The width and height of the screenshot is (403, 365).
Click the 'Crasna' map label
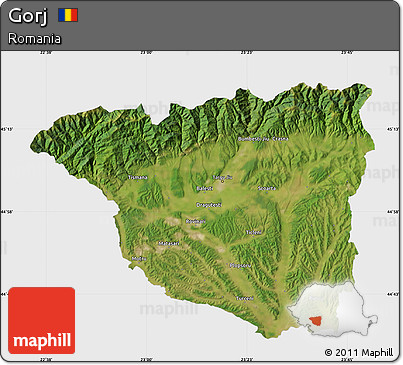[280, 139]
